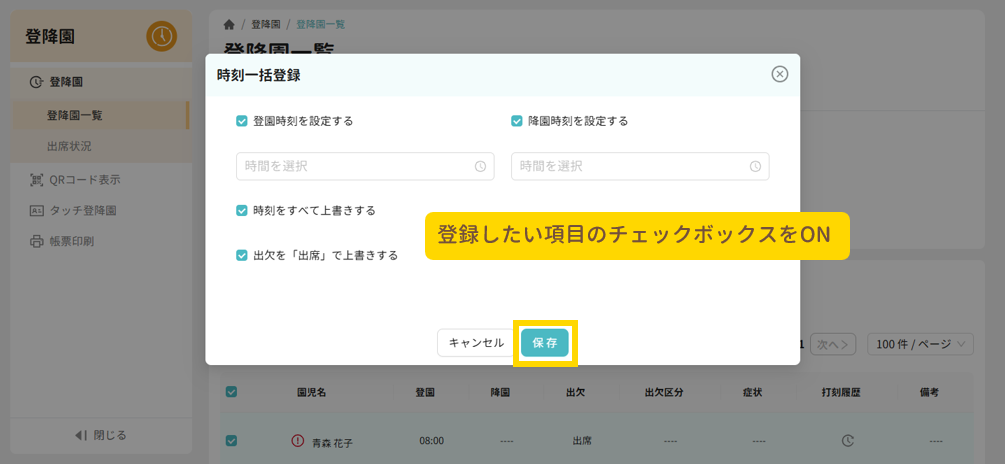Close the 時刻一括登録 dialog with X icon
1005x464 pixels.
(780, 74)
